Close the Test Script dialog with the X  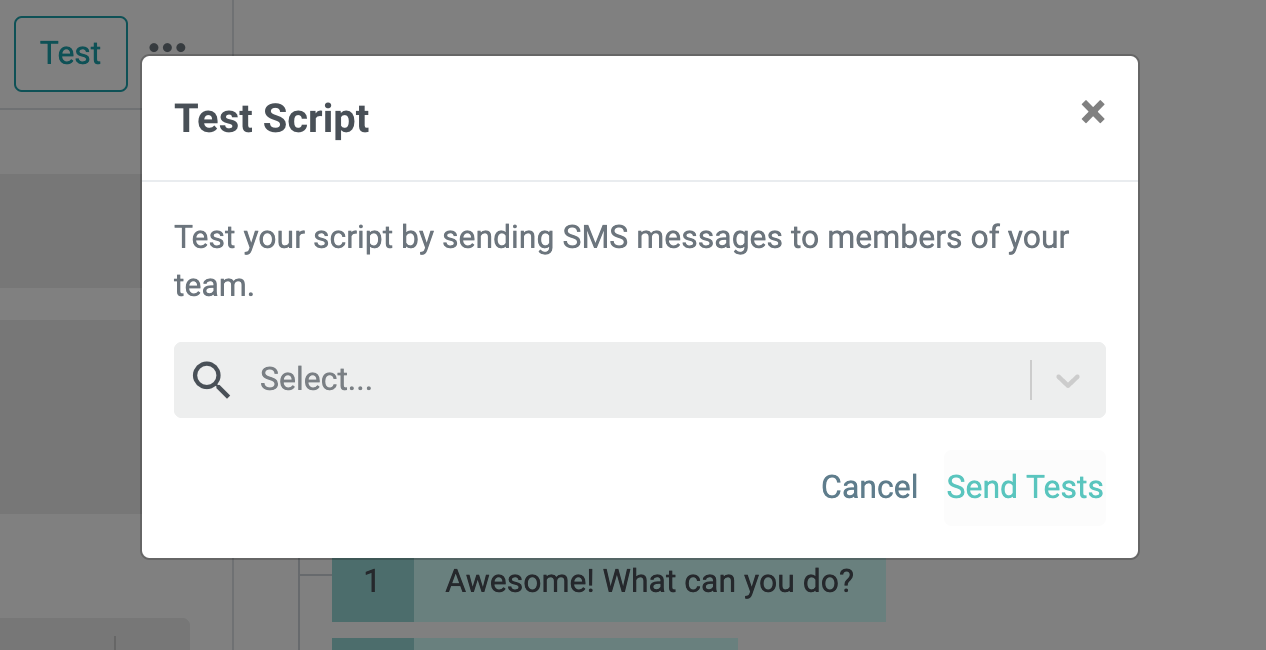tap(1093, 112)
